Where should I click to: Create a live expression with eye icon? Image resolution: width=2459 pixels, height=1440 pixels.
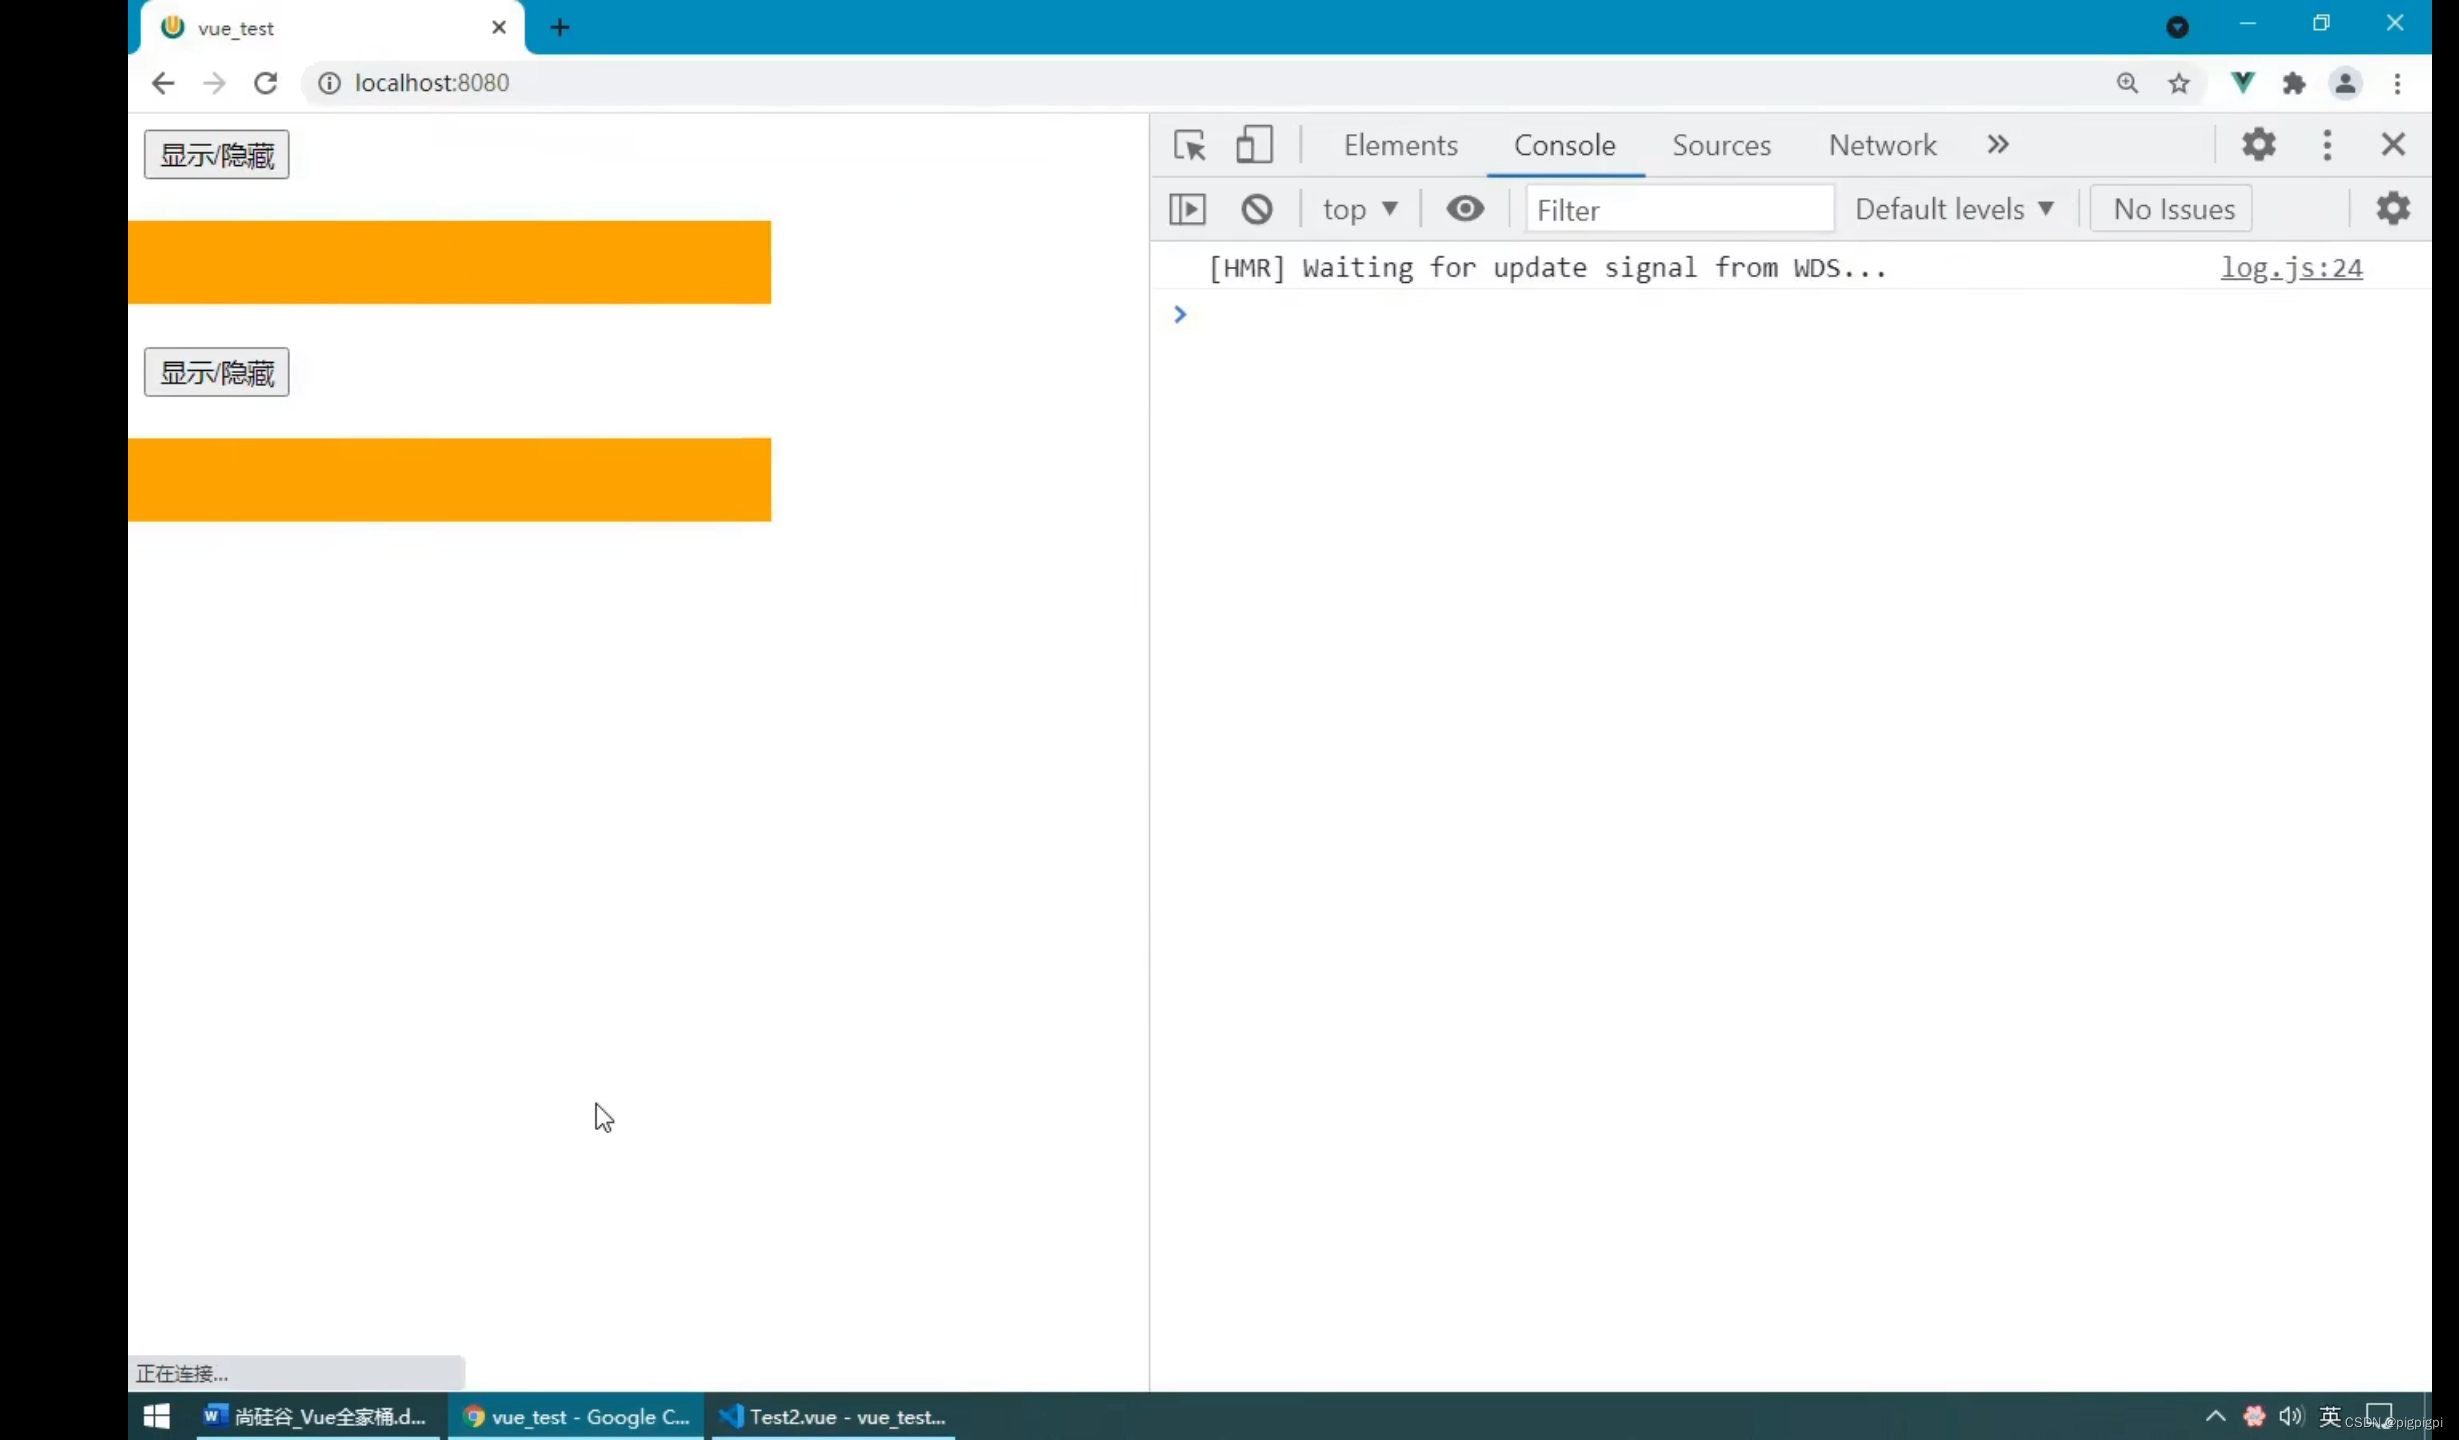pos(1465,209)
